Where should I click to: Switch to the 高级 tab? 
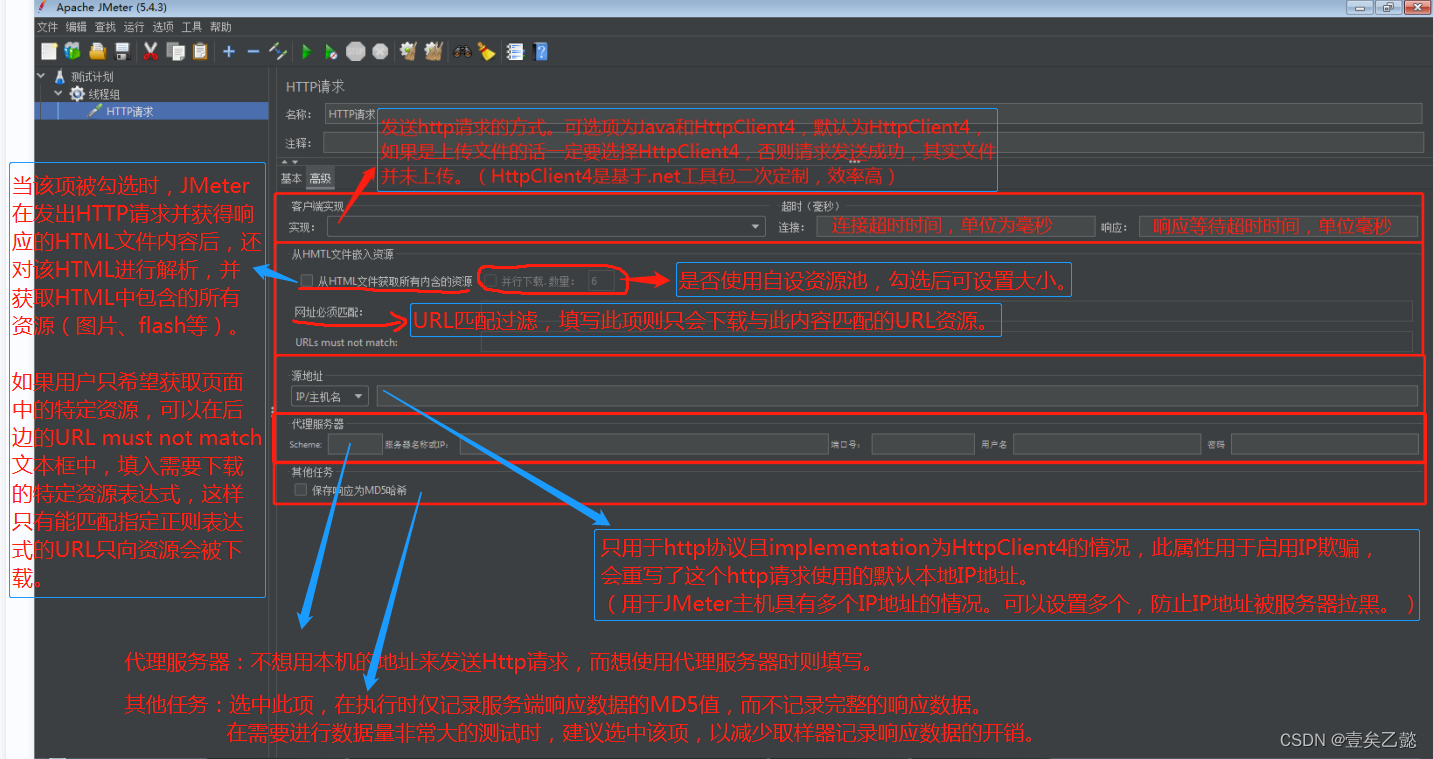pos(320,178)
